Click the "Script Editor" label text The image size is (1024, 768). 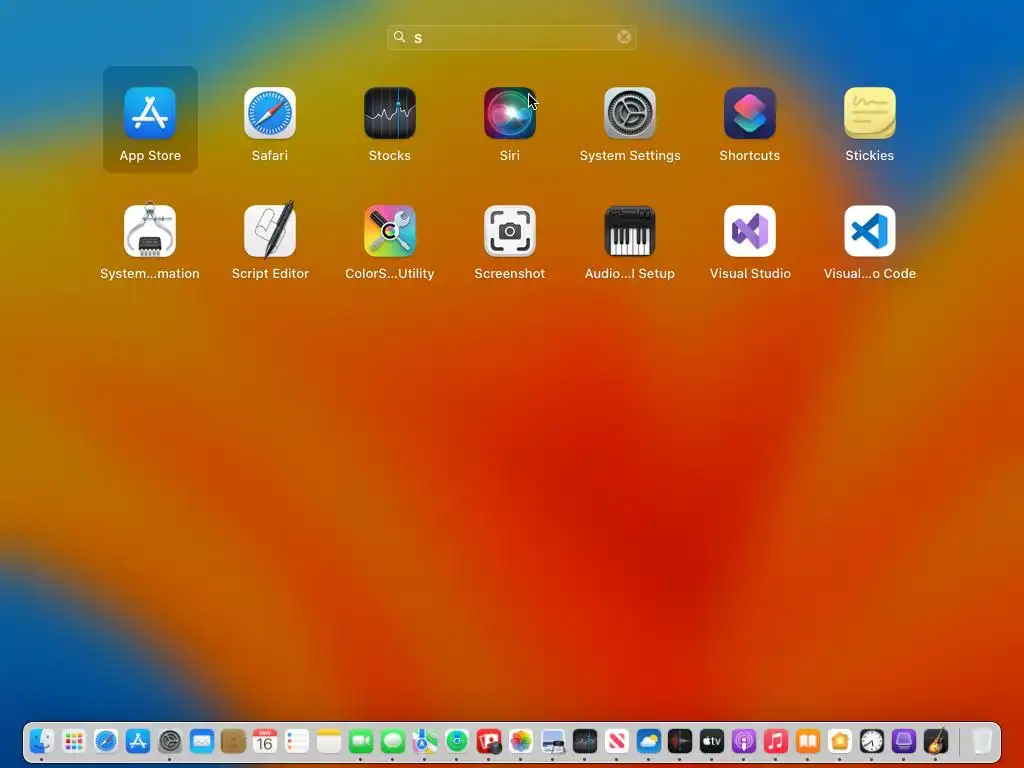click(x=270, y=274)
